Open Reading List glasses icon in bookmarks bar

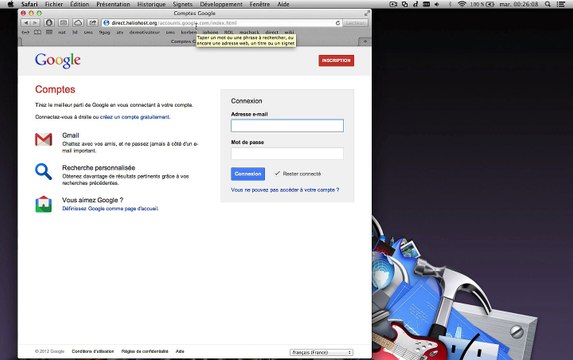25,32
